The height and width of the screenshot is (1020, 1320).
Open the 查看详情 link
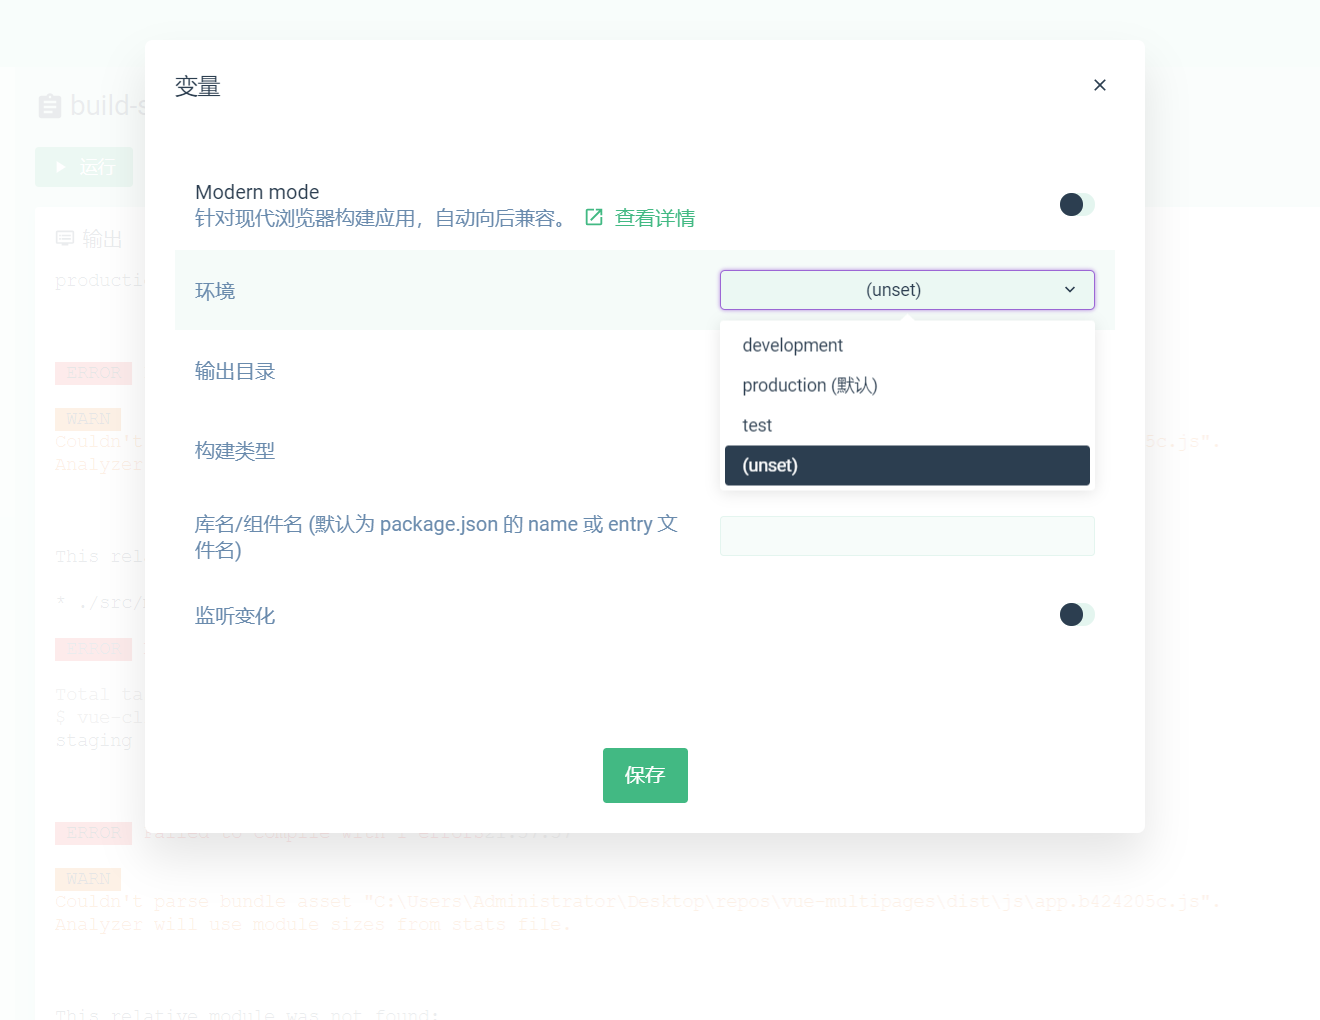[x=654, y=217]
